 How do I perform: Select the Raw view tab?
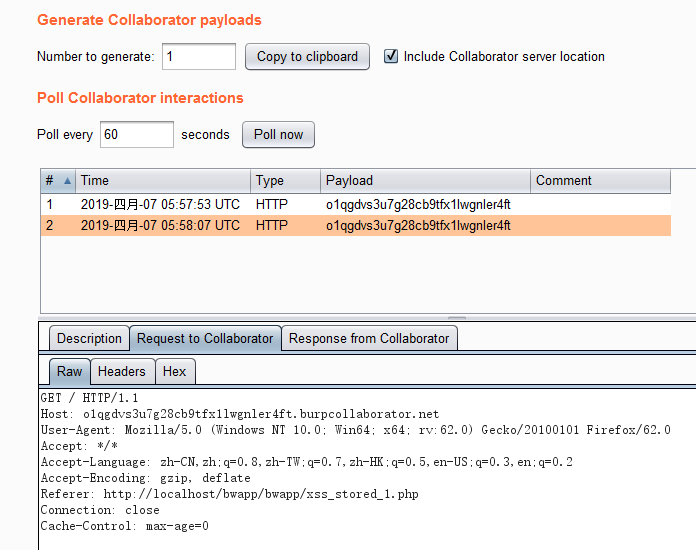coord(70,372)
